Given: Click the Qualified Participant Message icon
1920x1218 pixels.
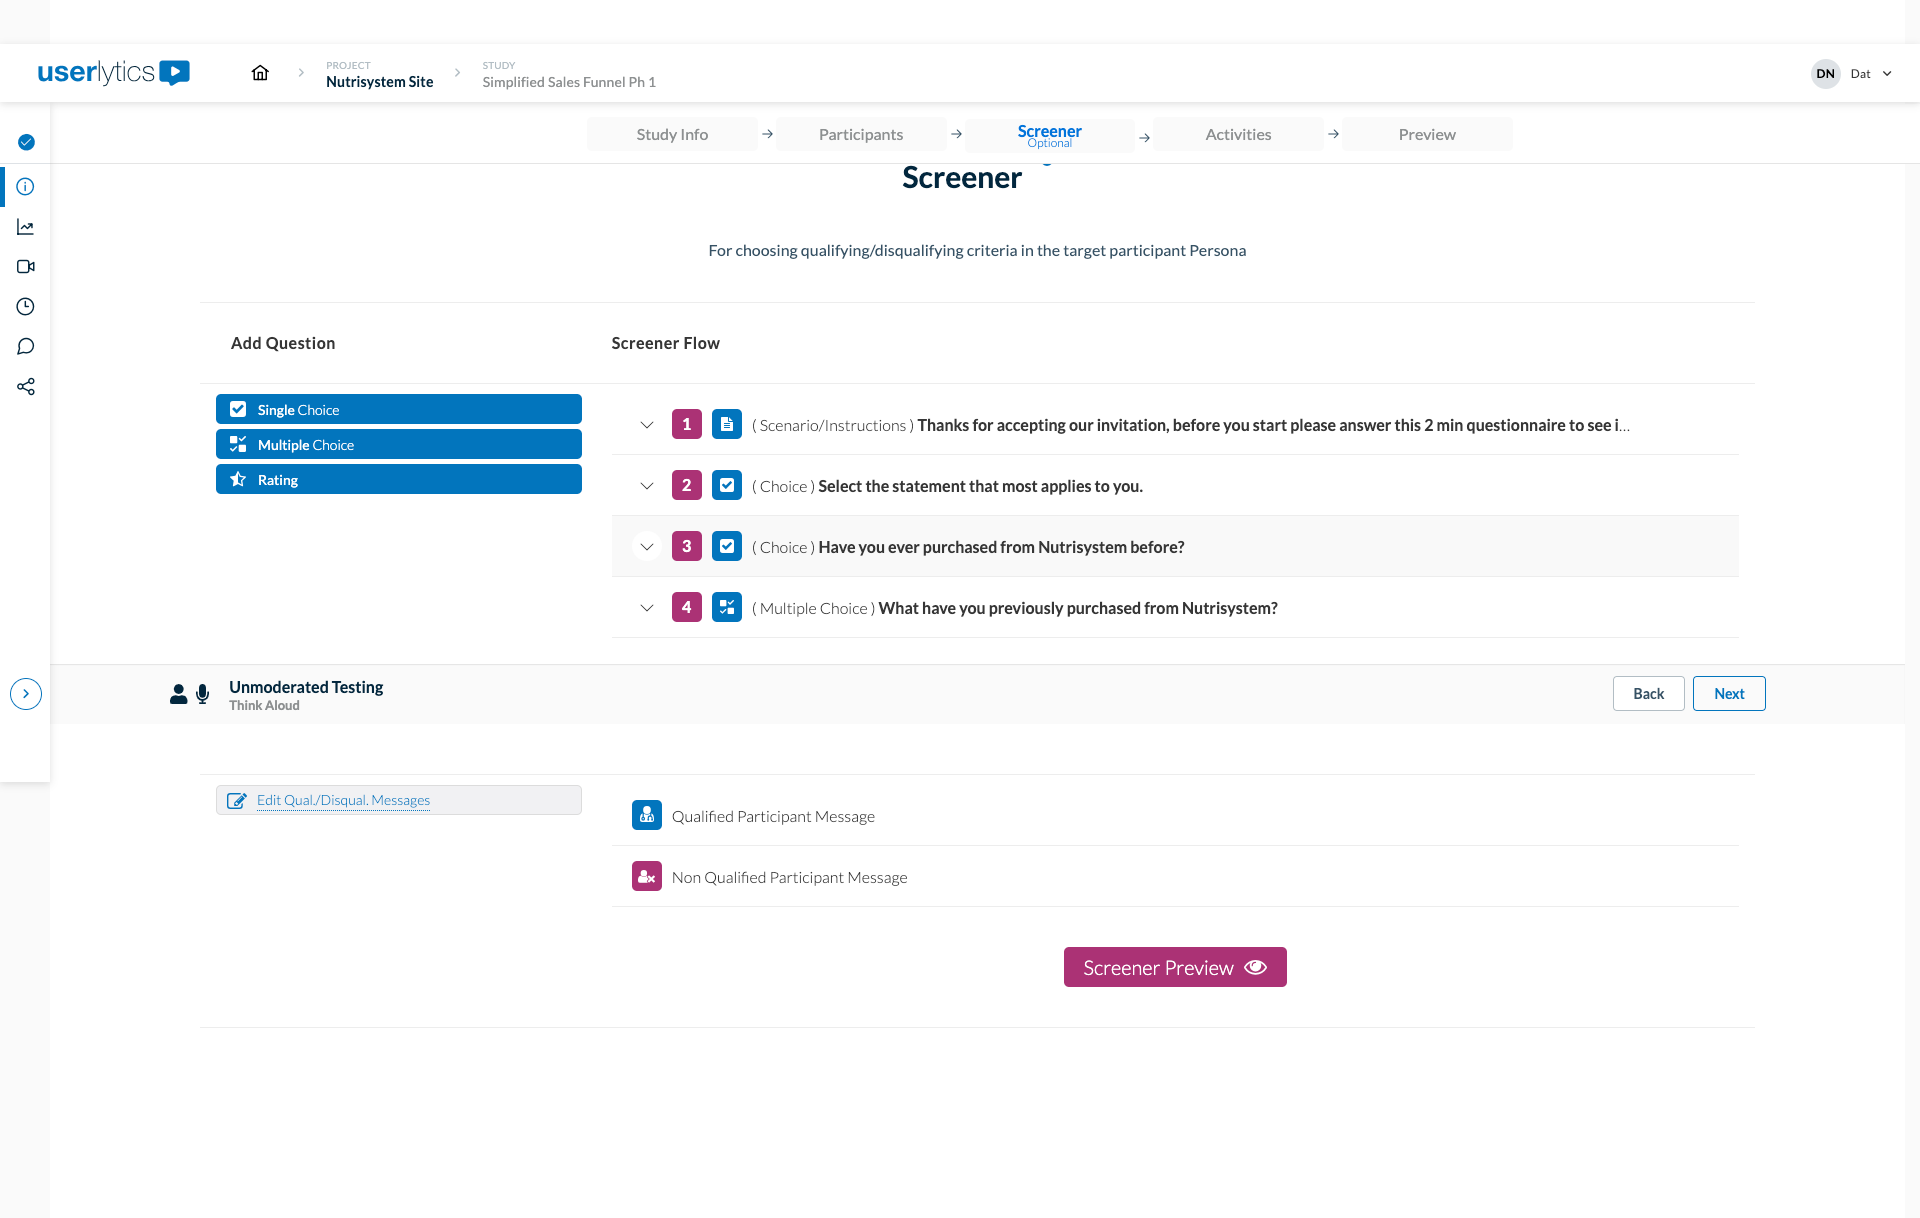Looking at the screenshot, I should (647, 815).
